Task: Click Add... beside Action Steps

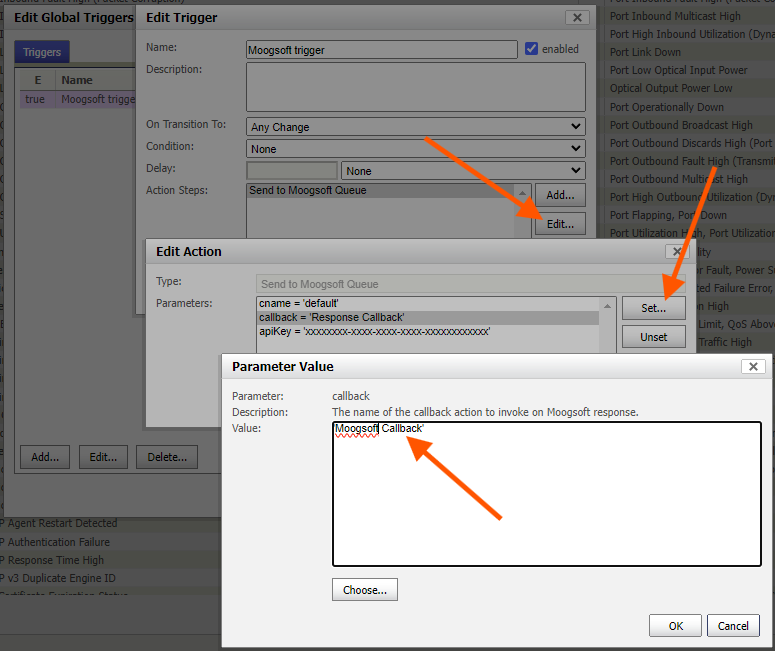Action: 560,195
